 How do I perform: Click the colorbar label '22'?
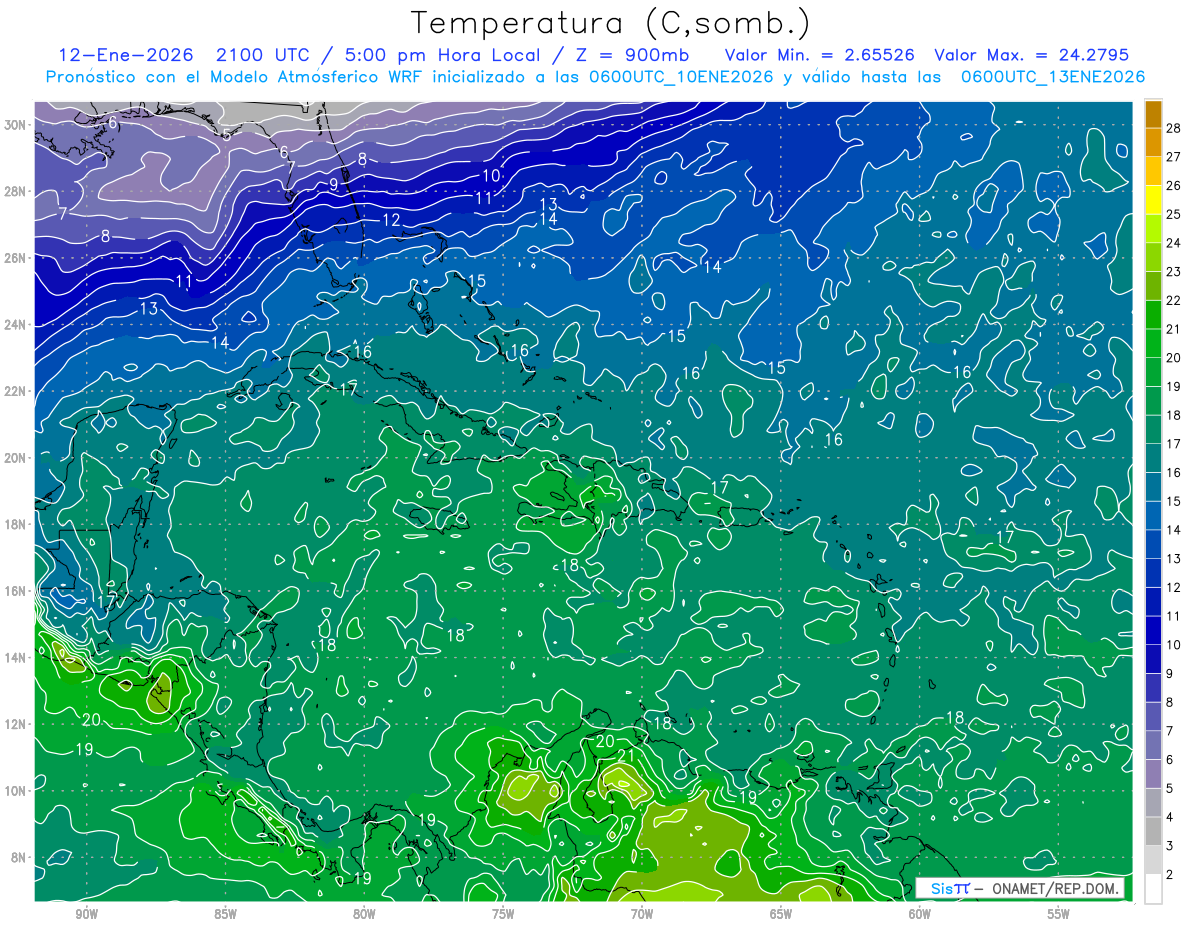[1174, 300]
